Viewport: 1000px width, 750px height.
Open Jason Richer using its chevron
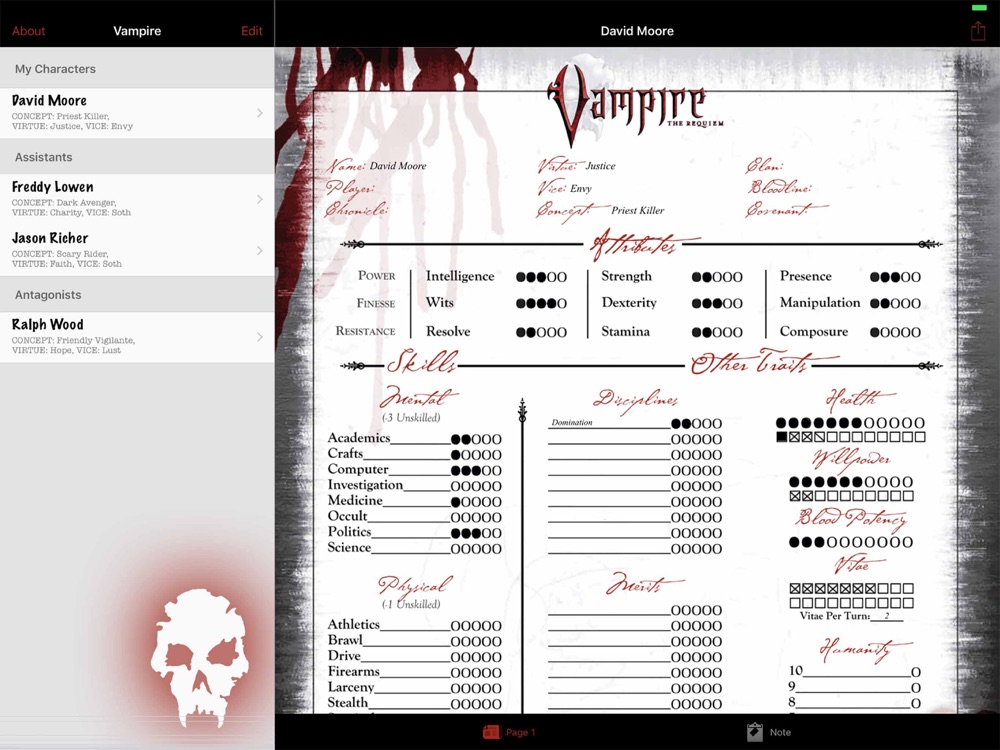(260, 251)
